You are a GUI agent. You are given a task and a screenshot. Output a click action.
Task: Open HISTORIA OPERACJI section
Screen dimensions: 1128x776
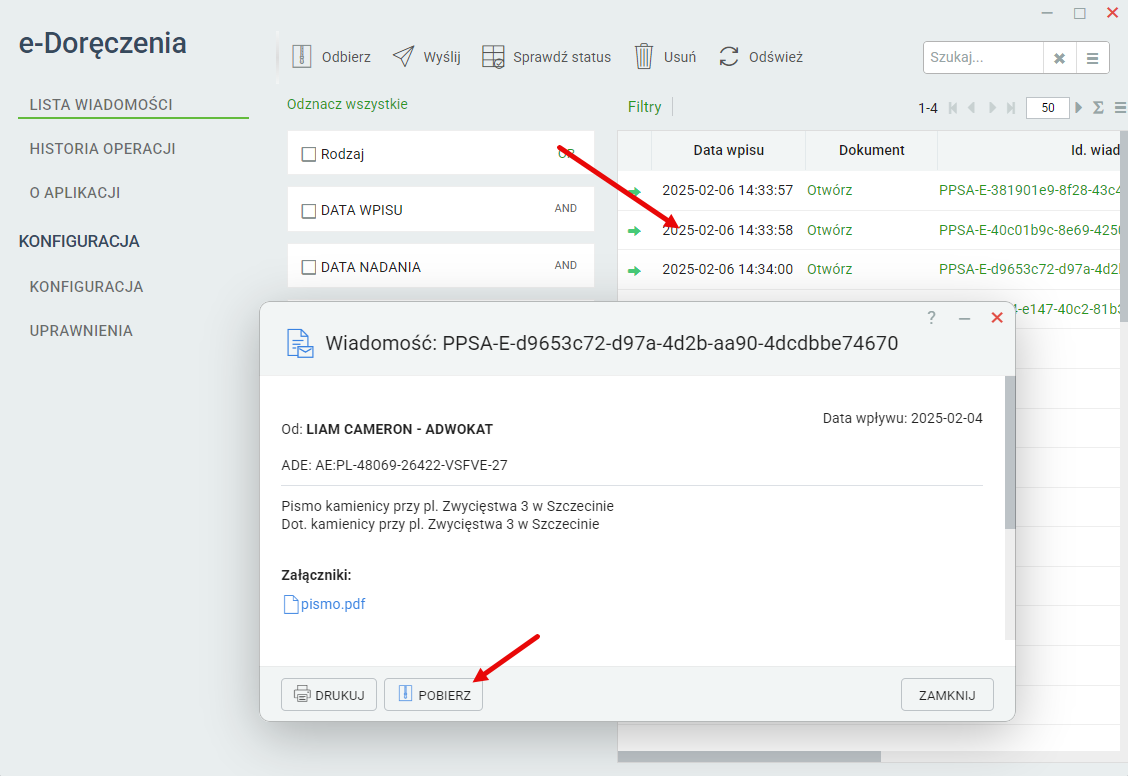[x=102, y=149]
